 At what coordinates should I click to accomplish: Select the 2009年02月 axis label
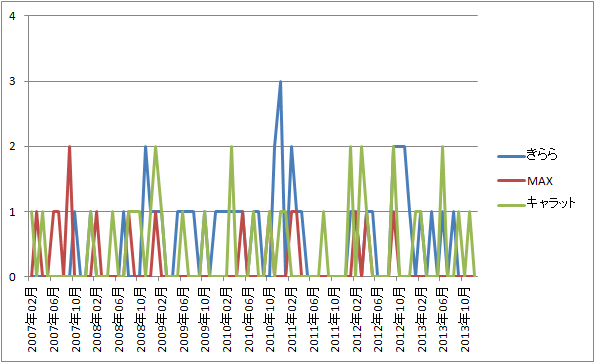tap(162, 320)
